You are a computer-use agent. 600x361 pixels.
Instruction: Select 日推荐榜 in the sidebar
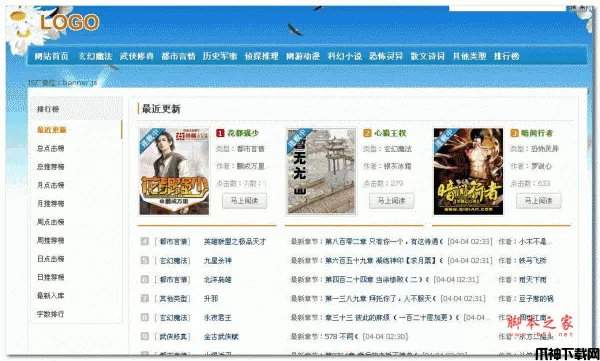coord(51,277)
